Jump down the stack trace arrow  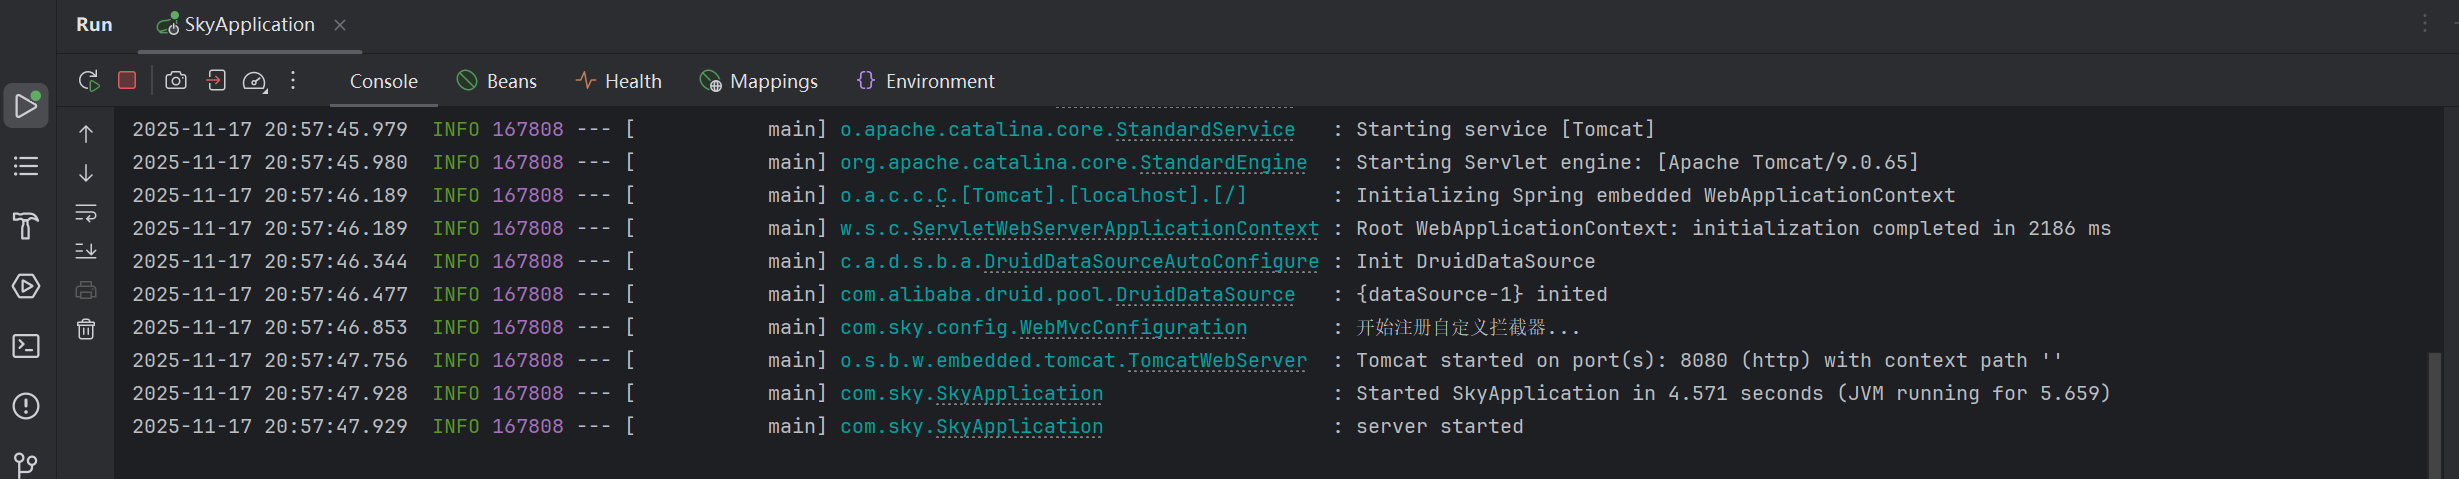coord(86,173)
